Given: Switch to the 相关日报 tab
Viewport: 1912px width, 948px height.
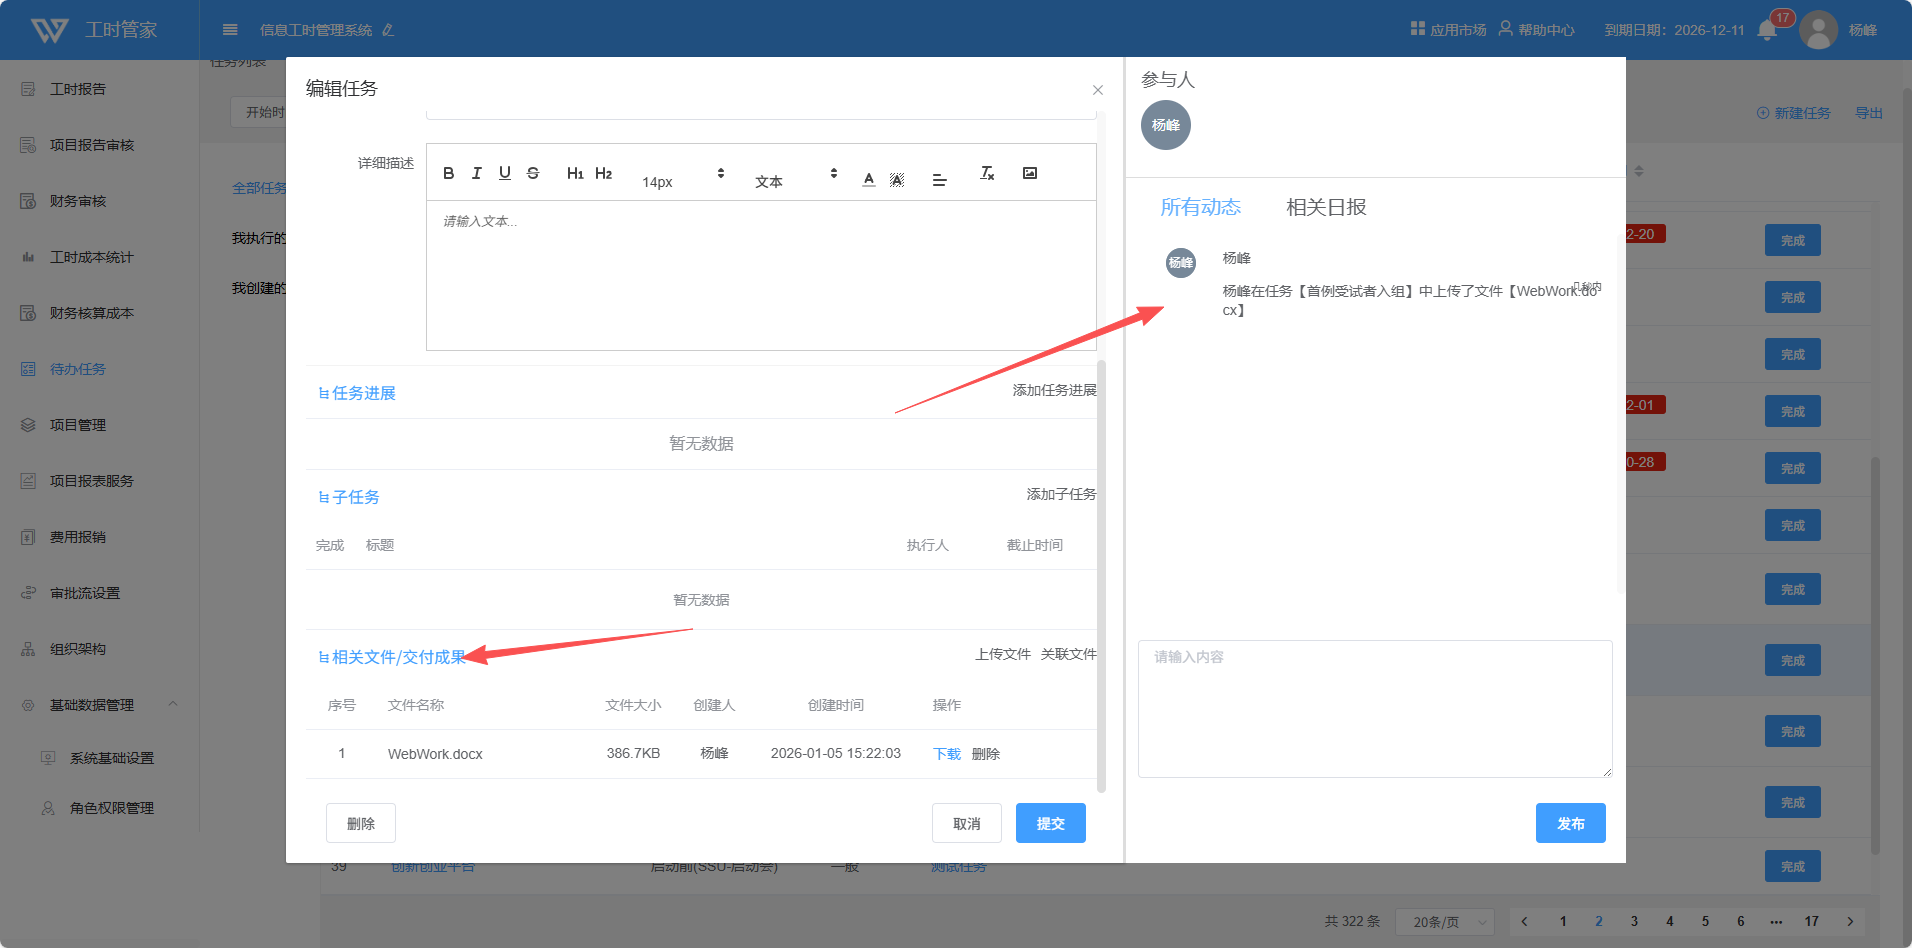Looking at the screenshot, I should [x=1326, y=207].
